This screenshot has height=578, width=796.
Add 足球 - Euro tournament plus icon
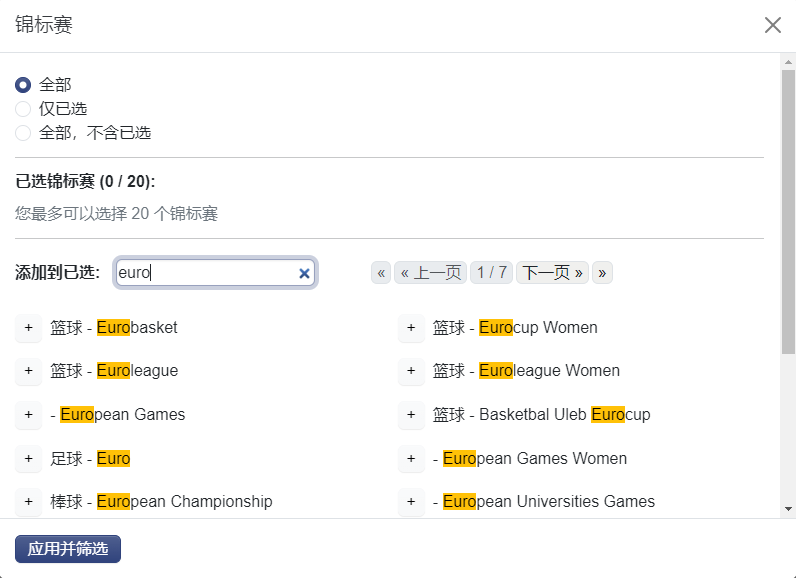(28, 459)
